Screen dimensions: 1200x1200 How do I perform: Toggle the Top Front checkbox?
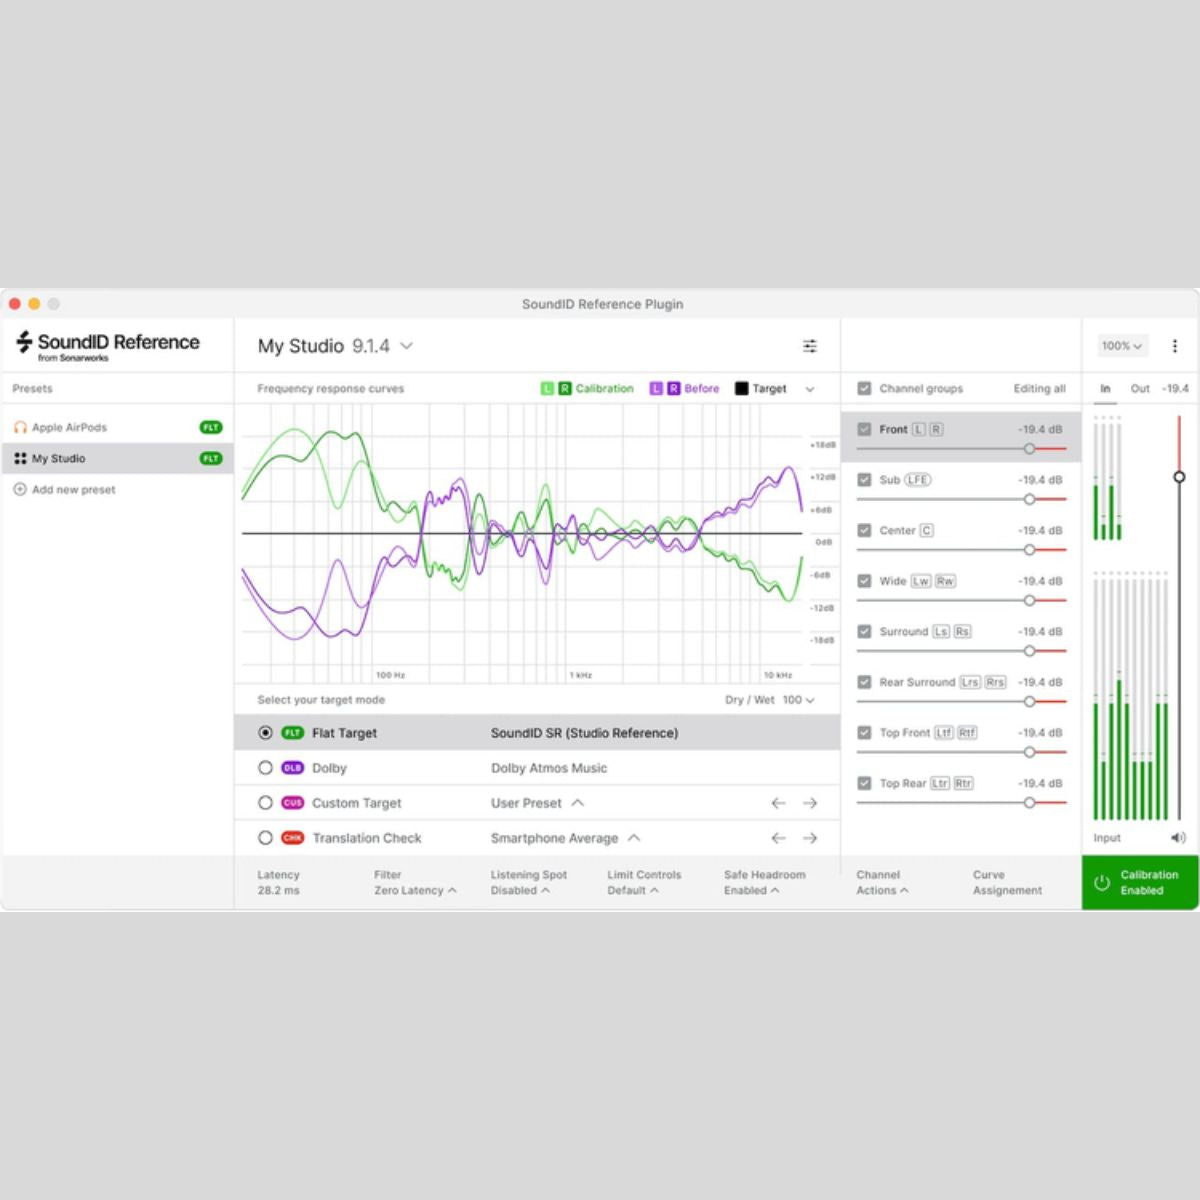coord(864,733)
